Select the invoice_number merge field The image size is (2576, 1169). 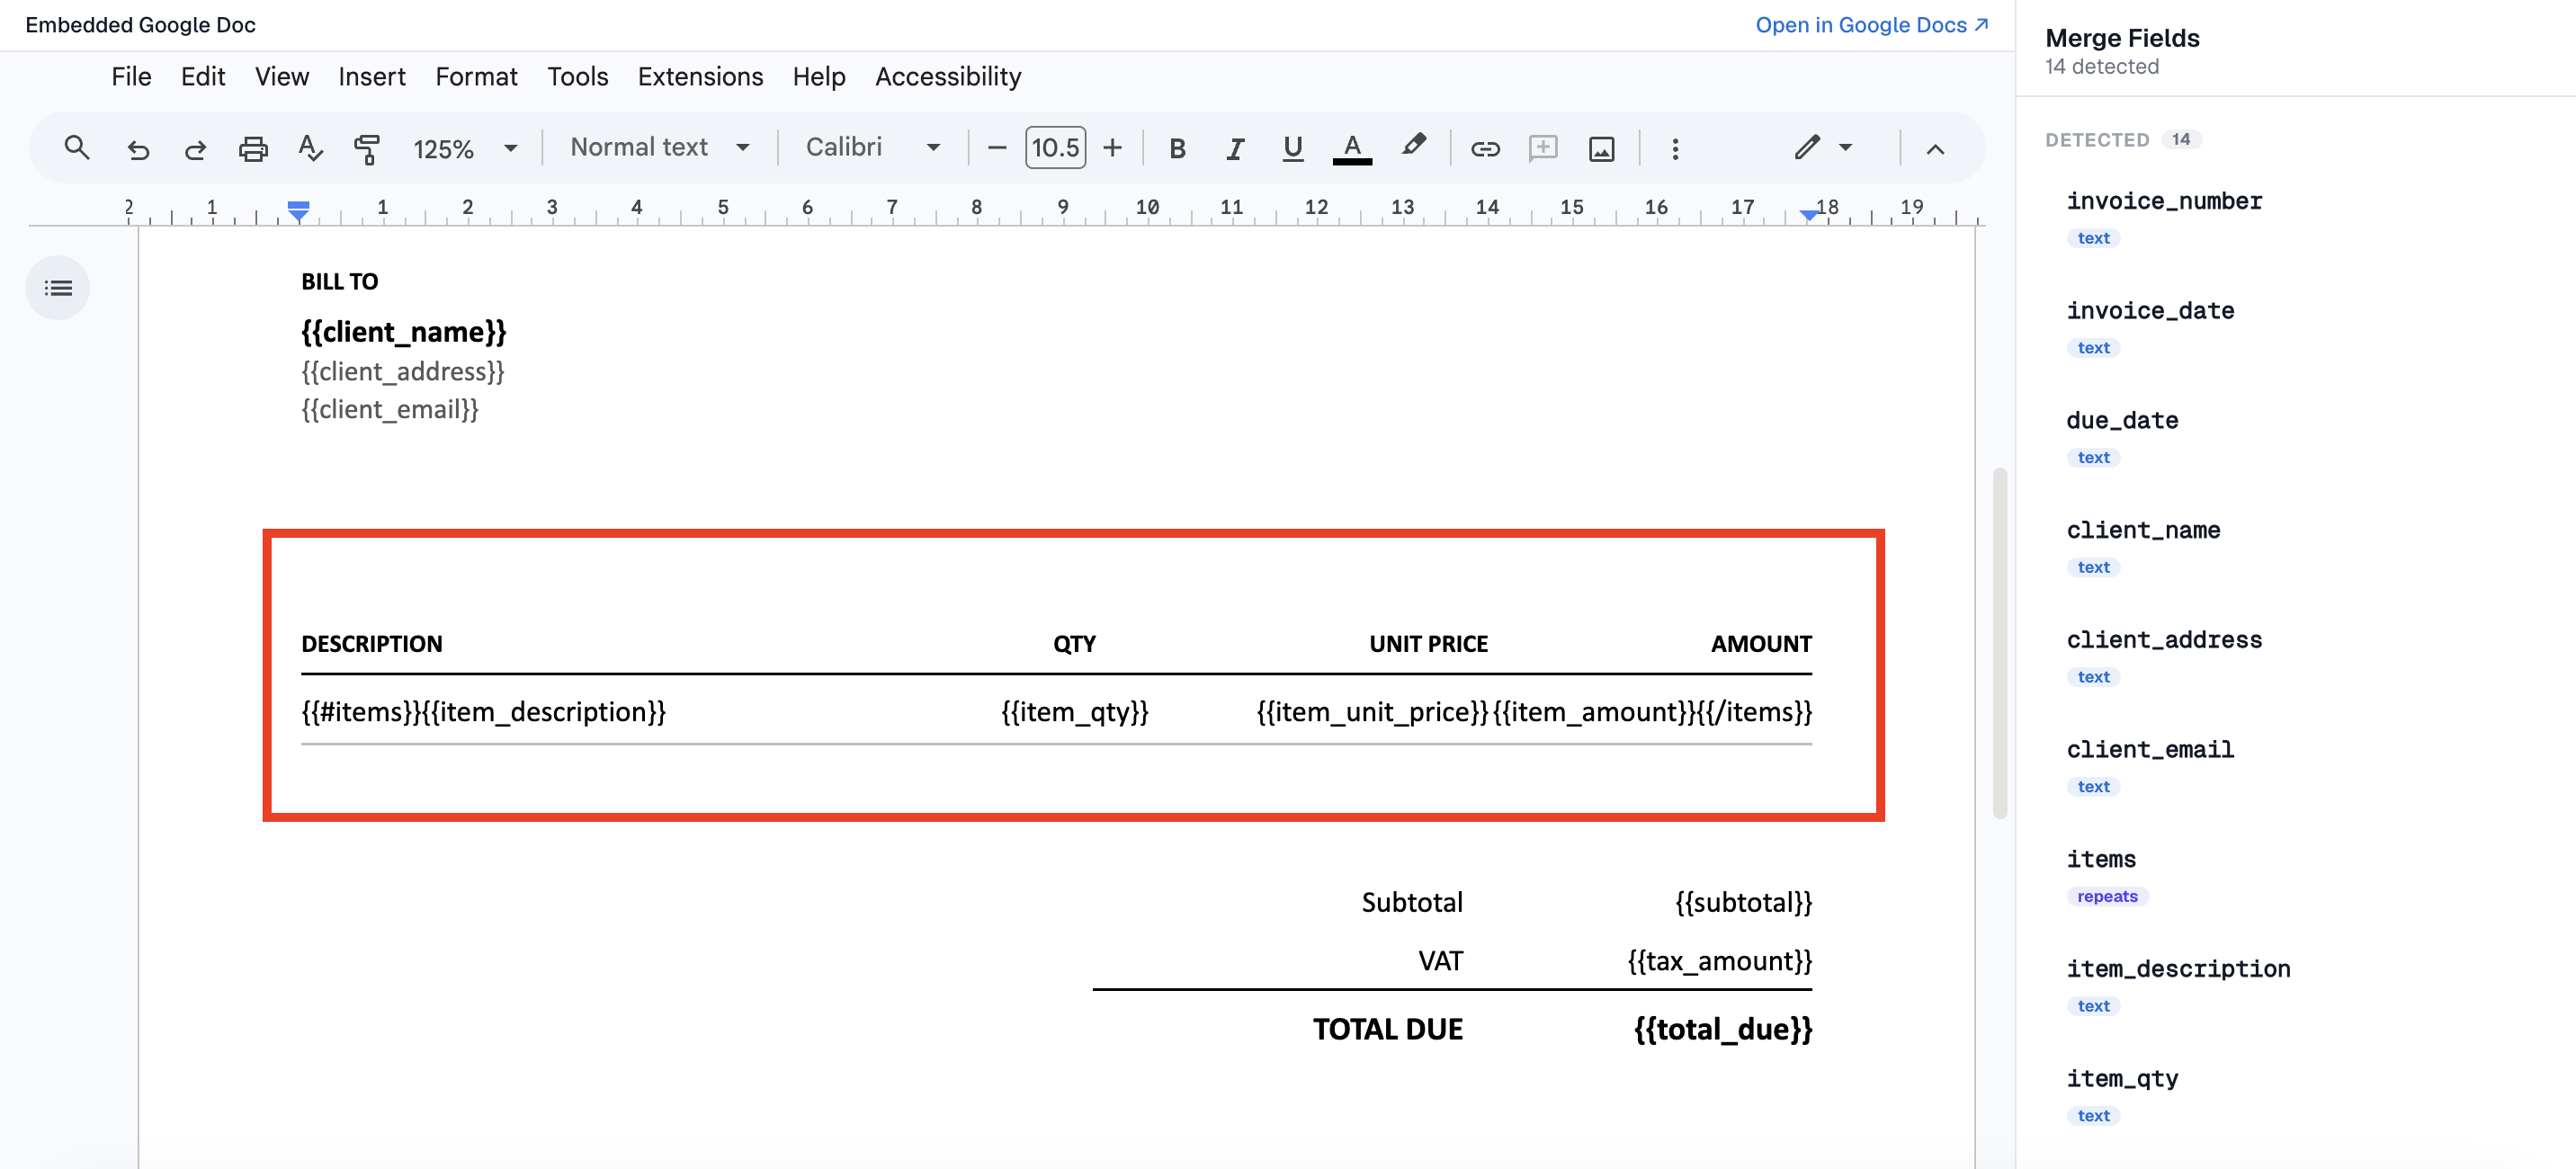(x=2164, y=201)
